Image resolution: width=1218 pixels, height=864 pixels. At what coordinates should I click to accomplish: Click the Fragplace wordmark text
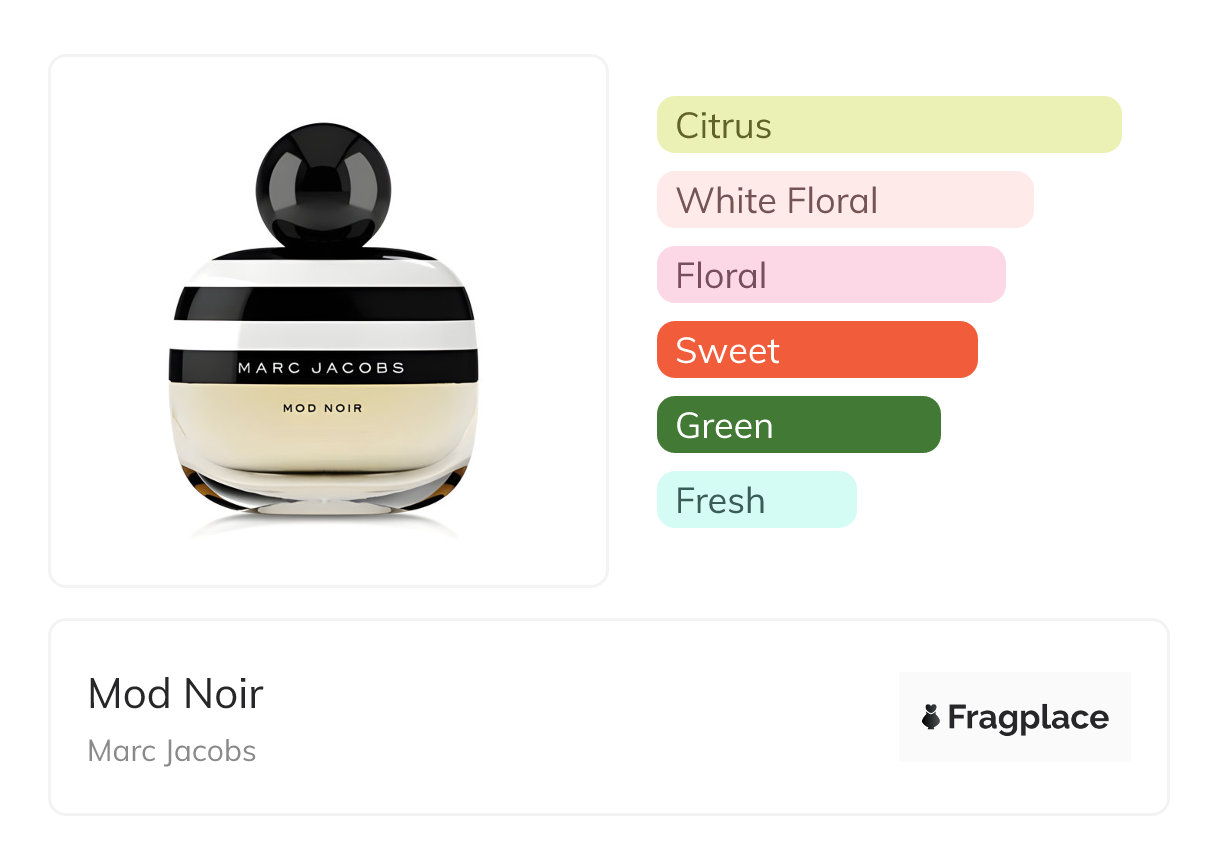click(x=1028, y=718)
